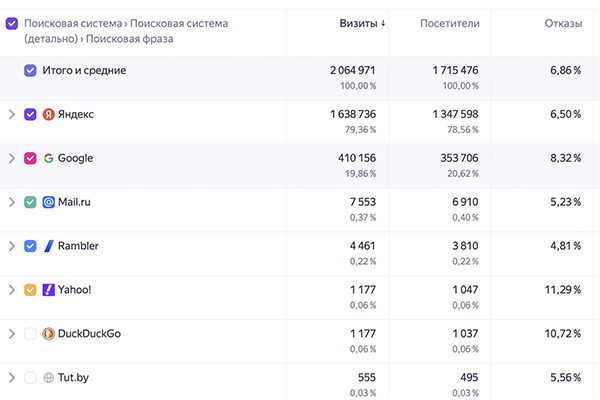Check the DuckDuckGo row checkbox

click(30, 334)
